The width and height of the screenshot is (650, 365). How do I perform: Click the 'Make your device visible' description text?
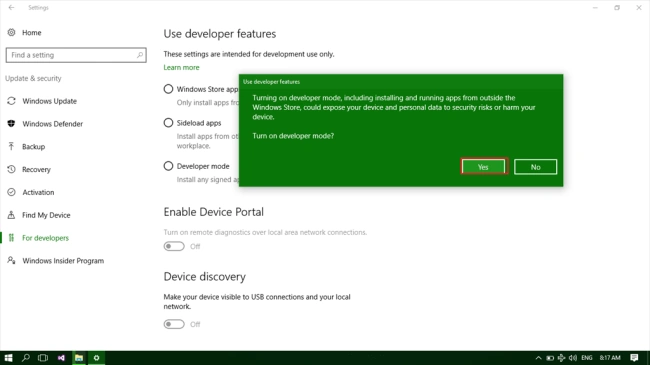coord(257,302)
